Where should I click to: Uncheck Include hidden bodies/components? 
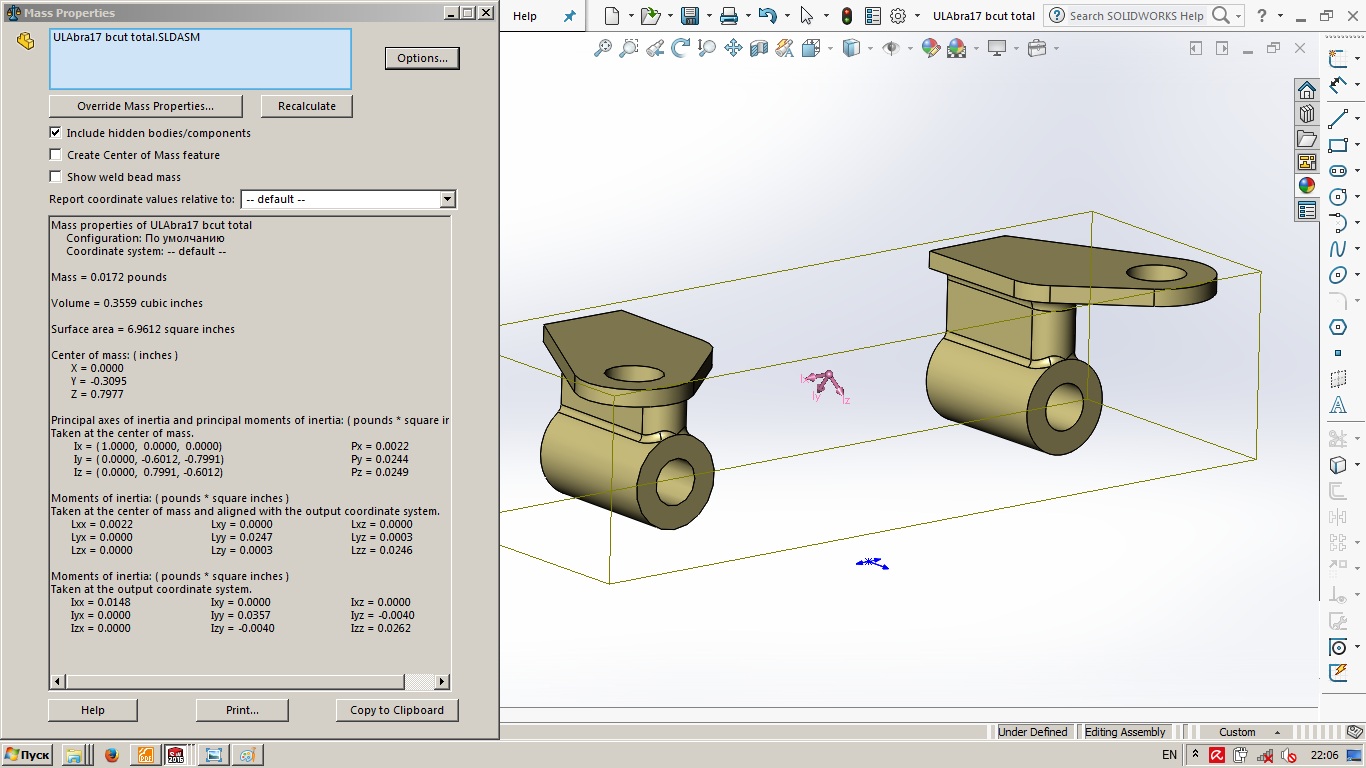click(56, 132)
